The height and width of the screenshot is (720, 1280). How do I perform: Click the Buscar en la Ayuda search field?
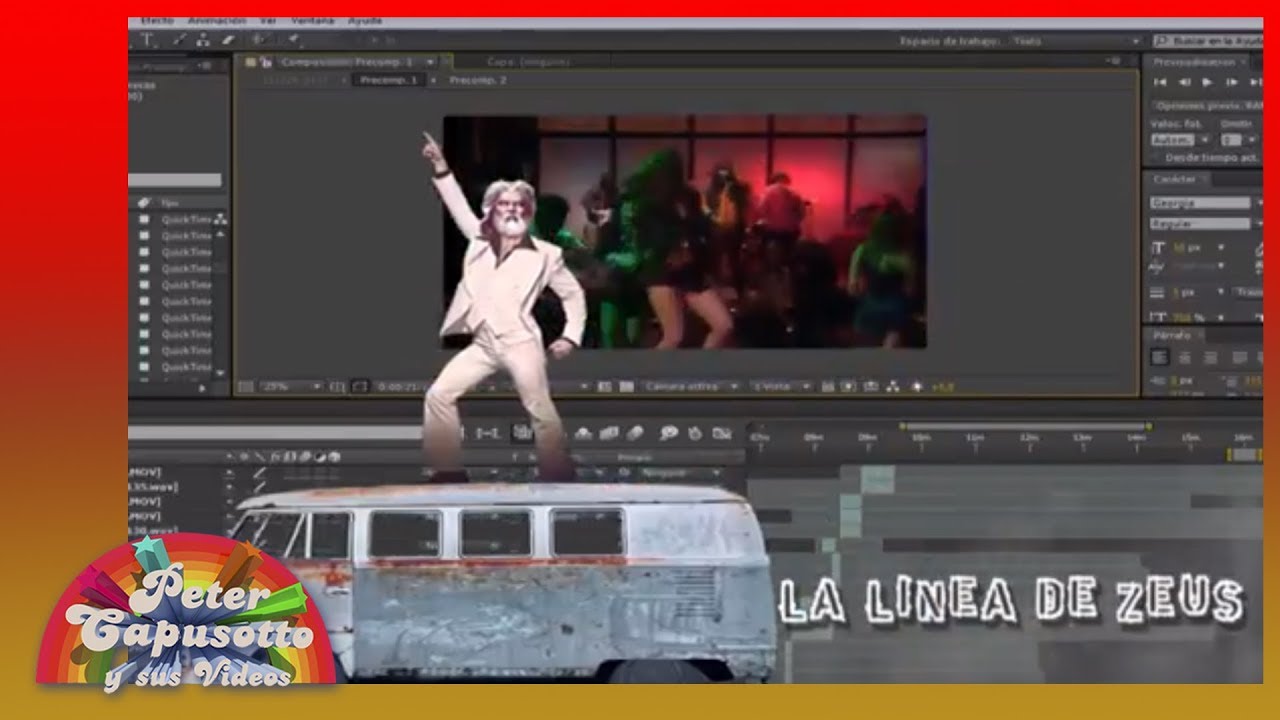point(1210,41)
